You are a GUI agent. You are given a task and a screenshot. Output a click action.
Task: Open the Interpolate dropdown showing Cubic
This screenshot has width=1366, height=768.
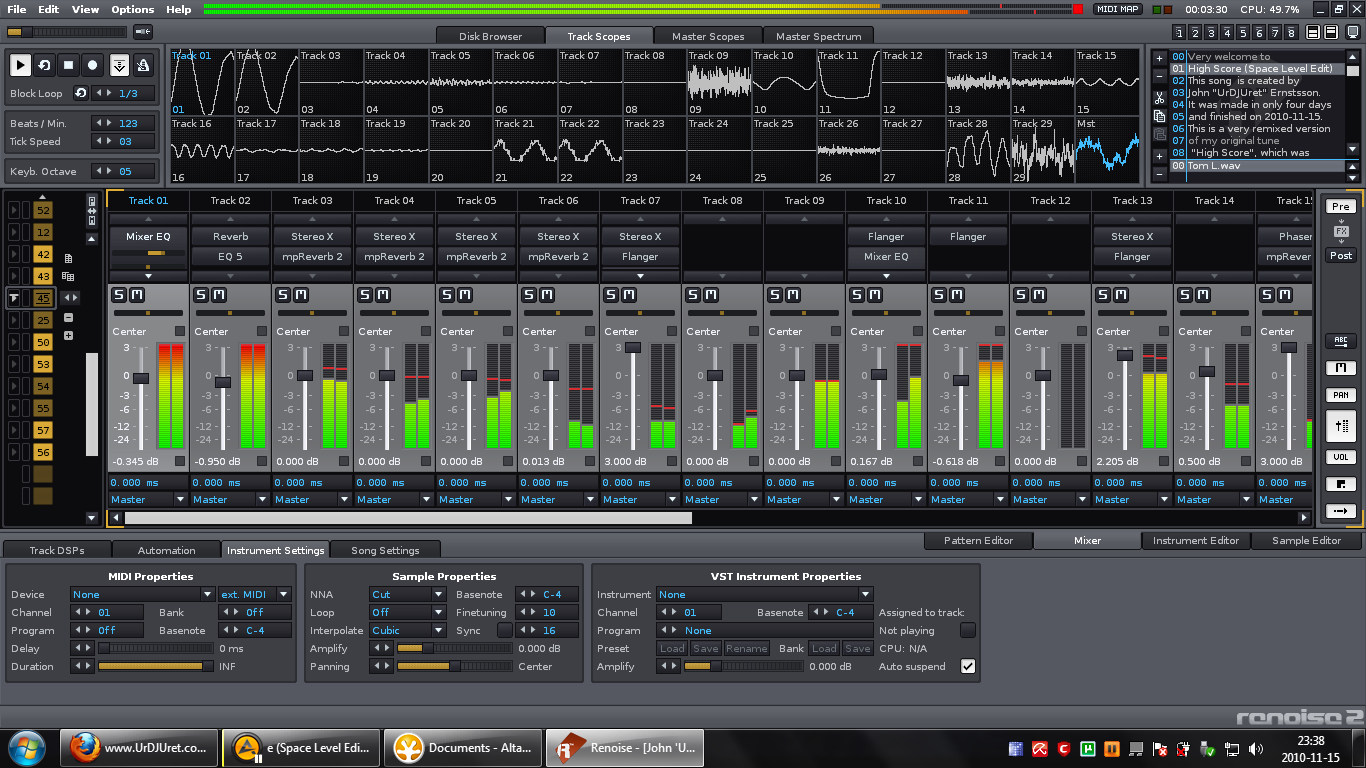[407, 630]
